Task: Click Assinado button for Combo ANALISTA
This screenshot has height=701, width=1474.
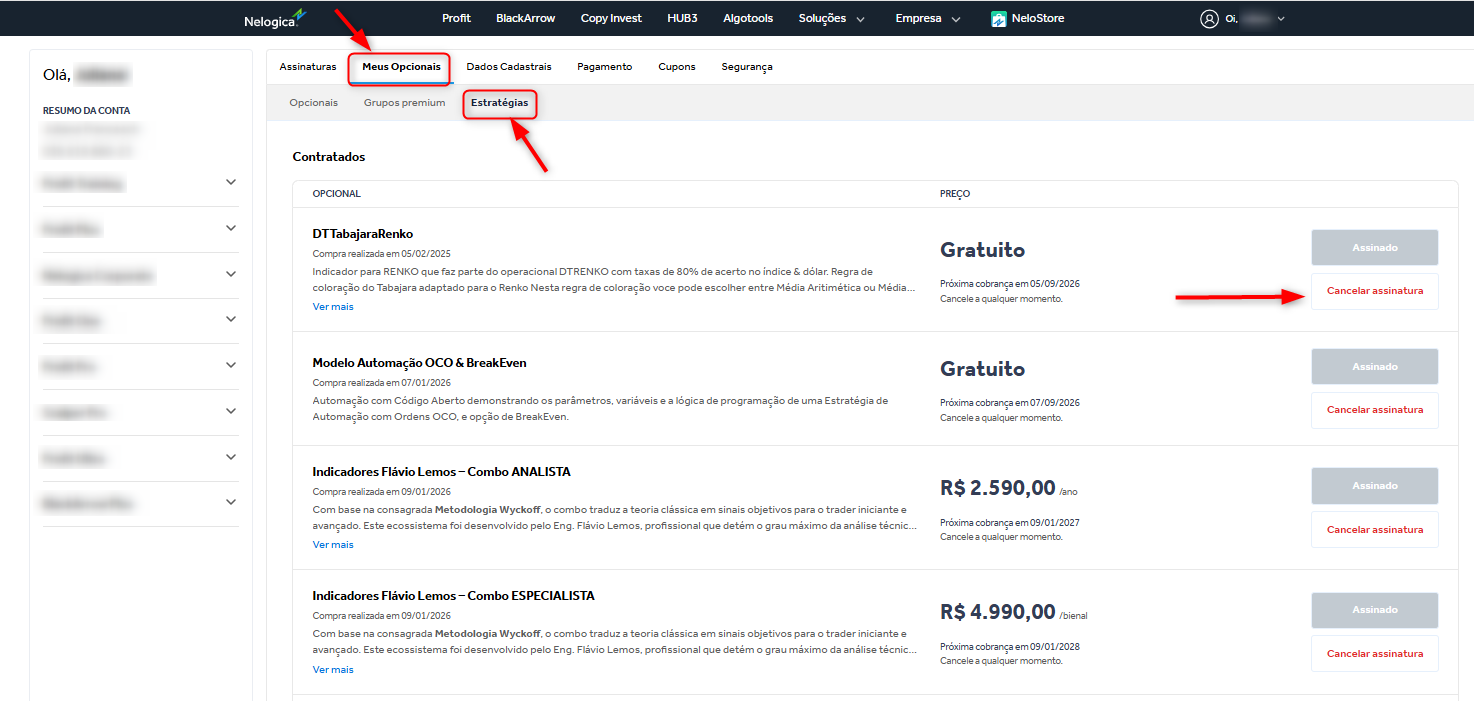Action: 1375,486
